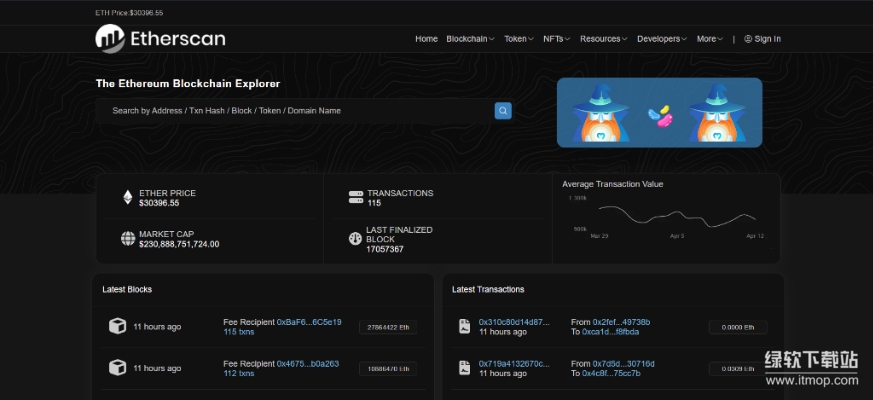
Task: Open fee recipient 0xBaF6...6C5e19 address
Action: (x=309, y=322)
